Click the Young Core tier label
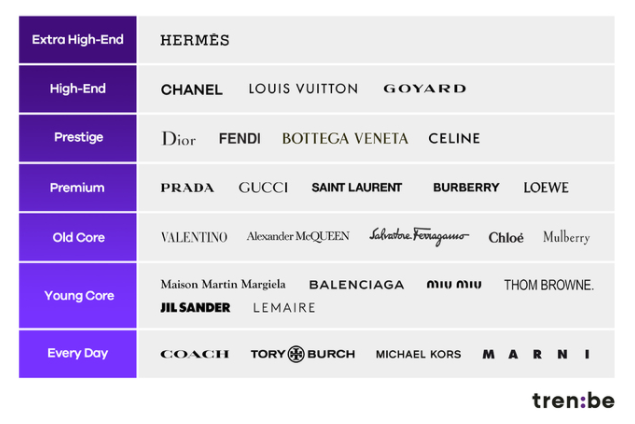Screen dimensions: 635x424 tap(78, 295)
